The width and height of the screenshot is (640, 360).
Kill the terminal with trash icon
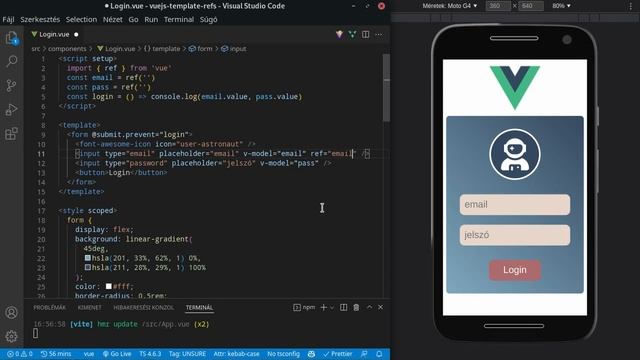click(x=356, y=307)
